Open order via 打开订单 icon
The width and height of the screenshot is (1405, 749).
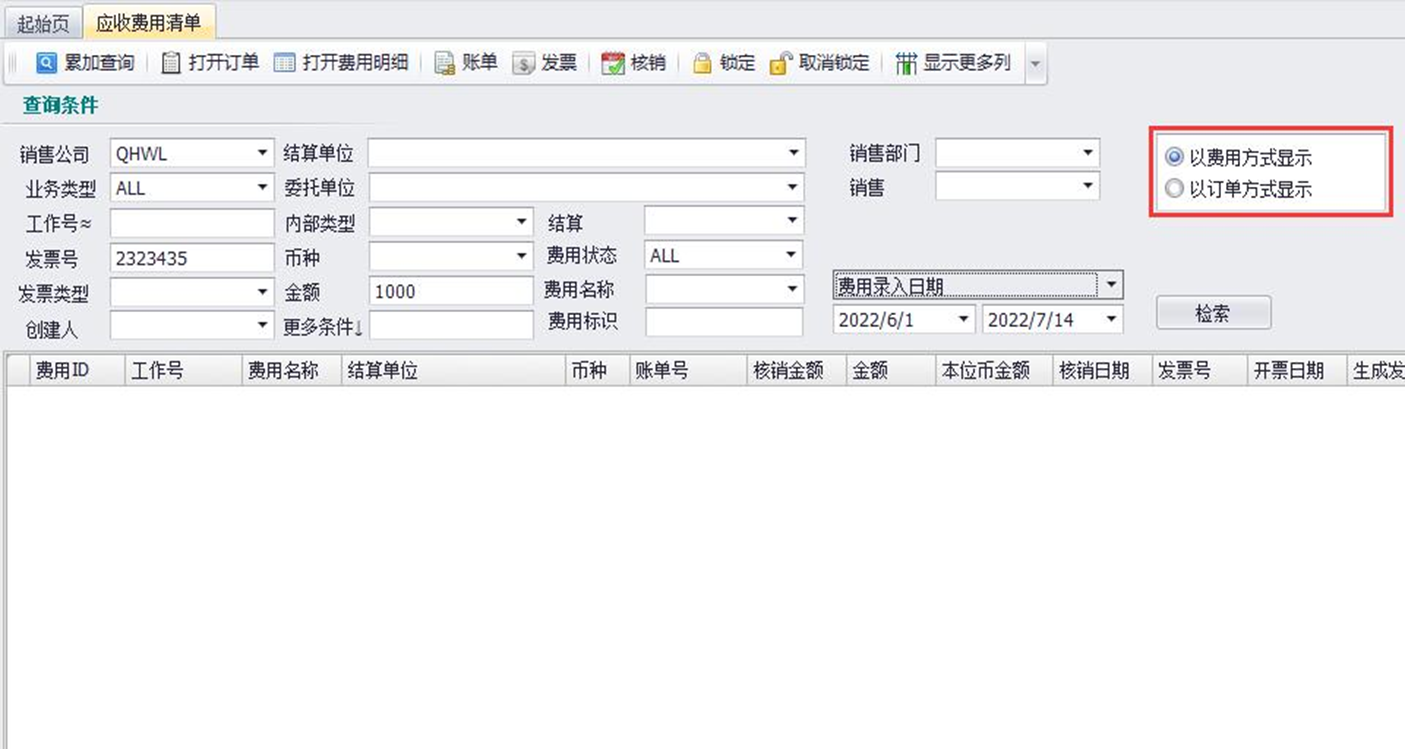[171, 63]
